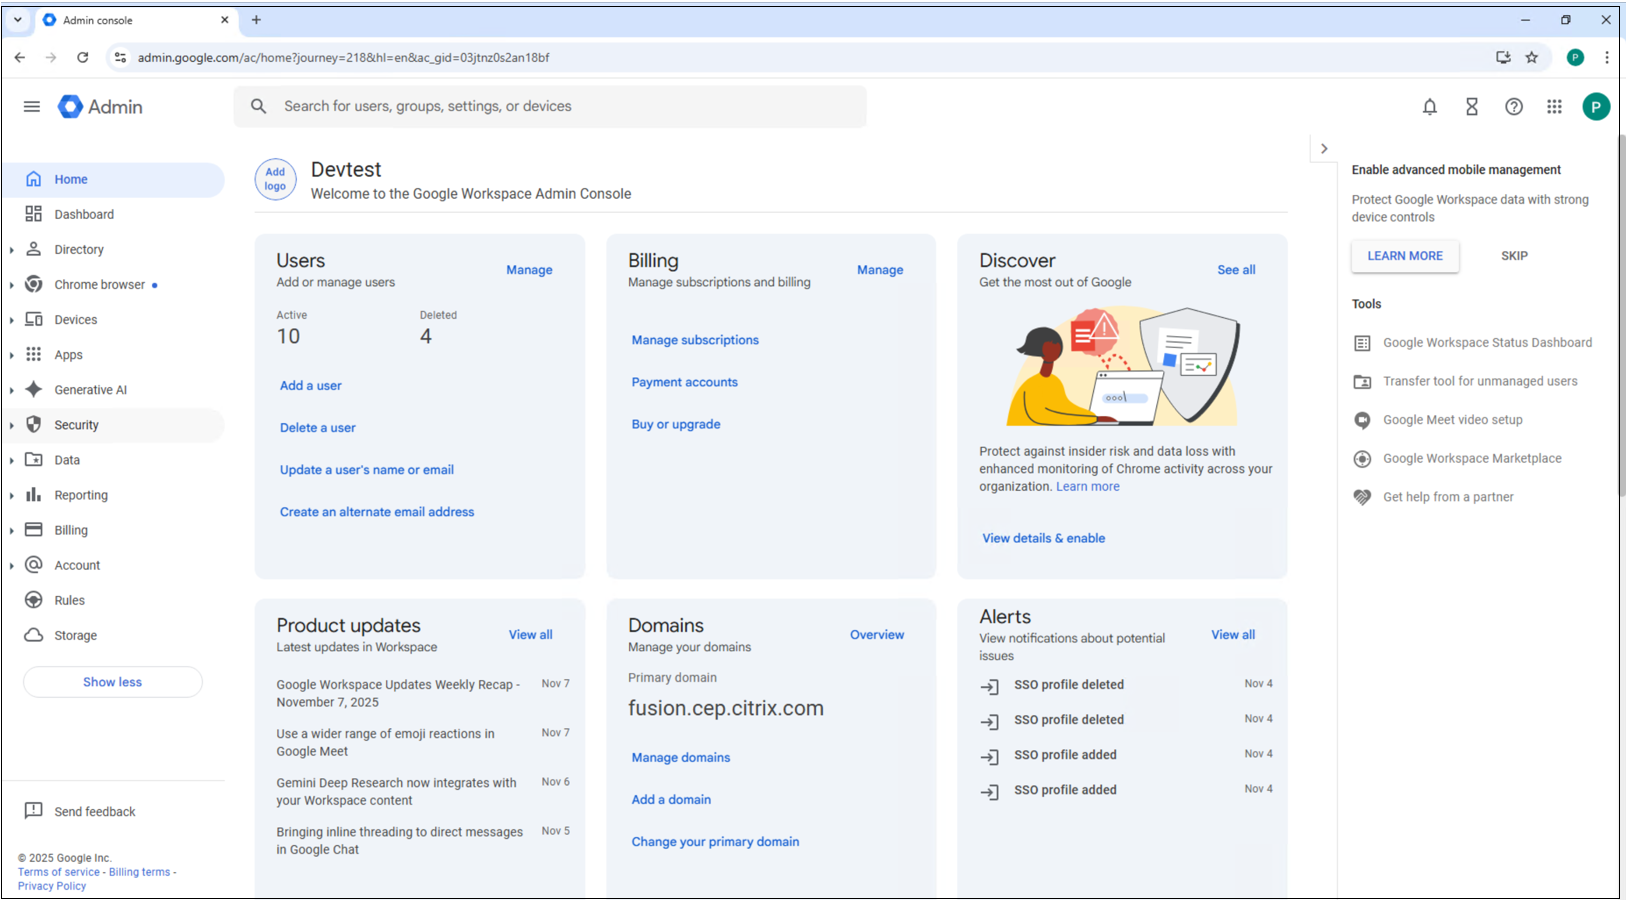
Task: Expand the Directory section arrow
Action: (12, 250)
